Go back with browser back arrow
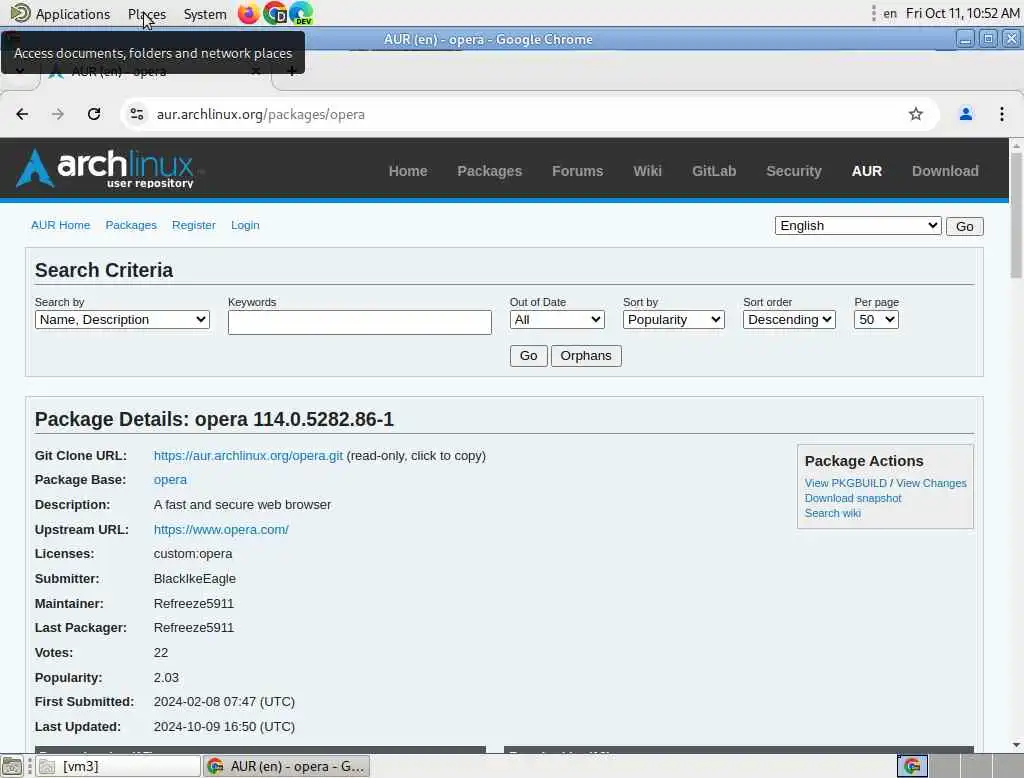The height and width of the screenshot is (778, 1024). coord(22,114)
